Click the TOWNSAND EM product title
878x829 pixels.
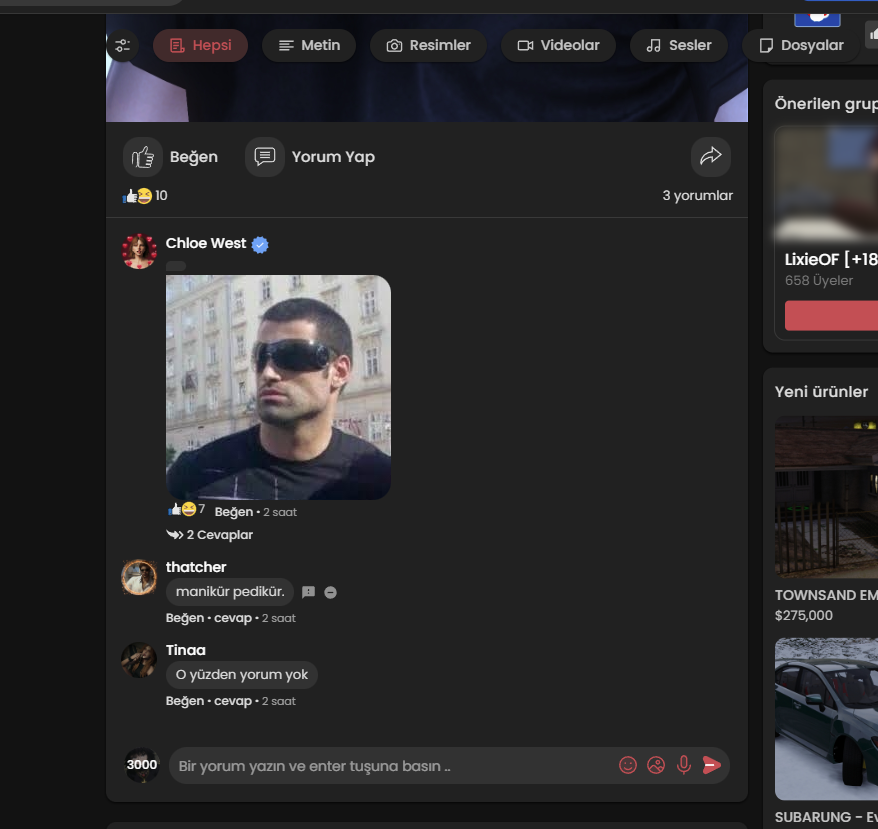tap(826, 595)
